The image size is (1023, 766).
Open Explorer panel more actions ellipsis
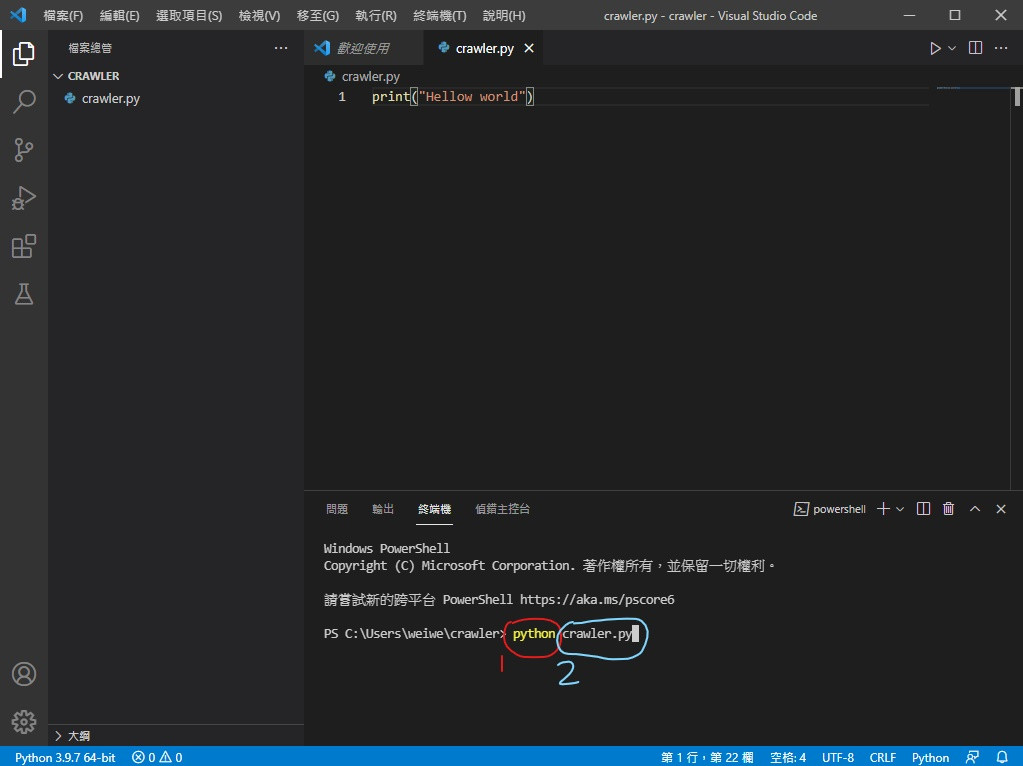pyautogui.click(x=281, y=48)
